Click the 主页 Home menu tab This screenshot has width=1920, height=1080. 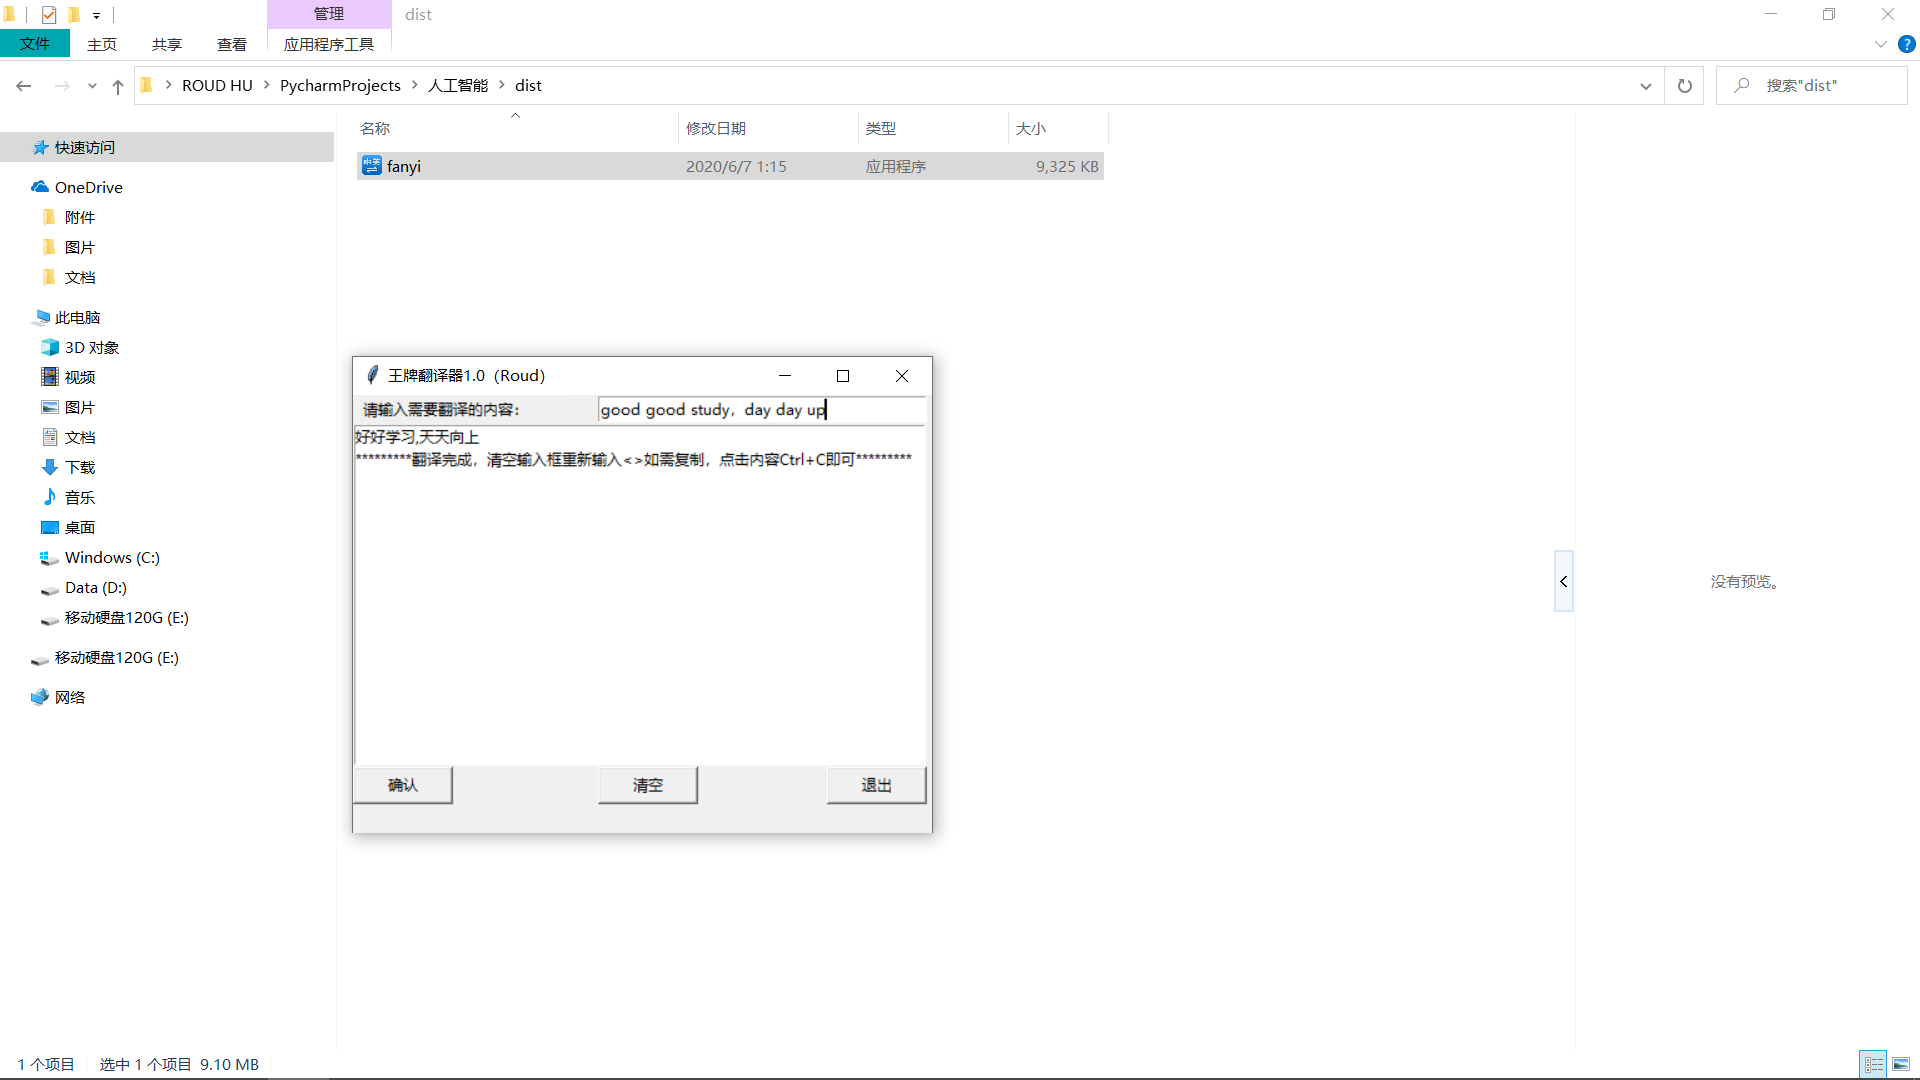point(102,44)
